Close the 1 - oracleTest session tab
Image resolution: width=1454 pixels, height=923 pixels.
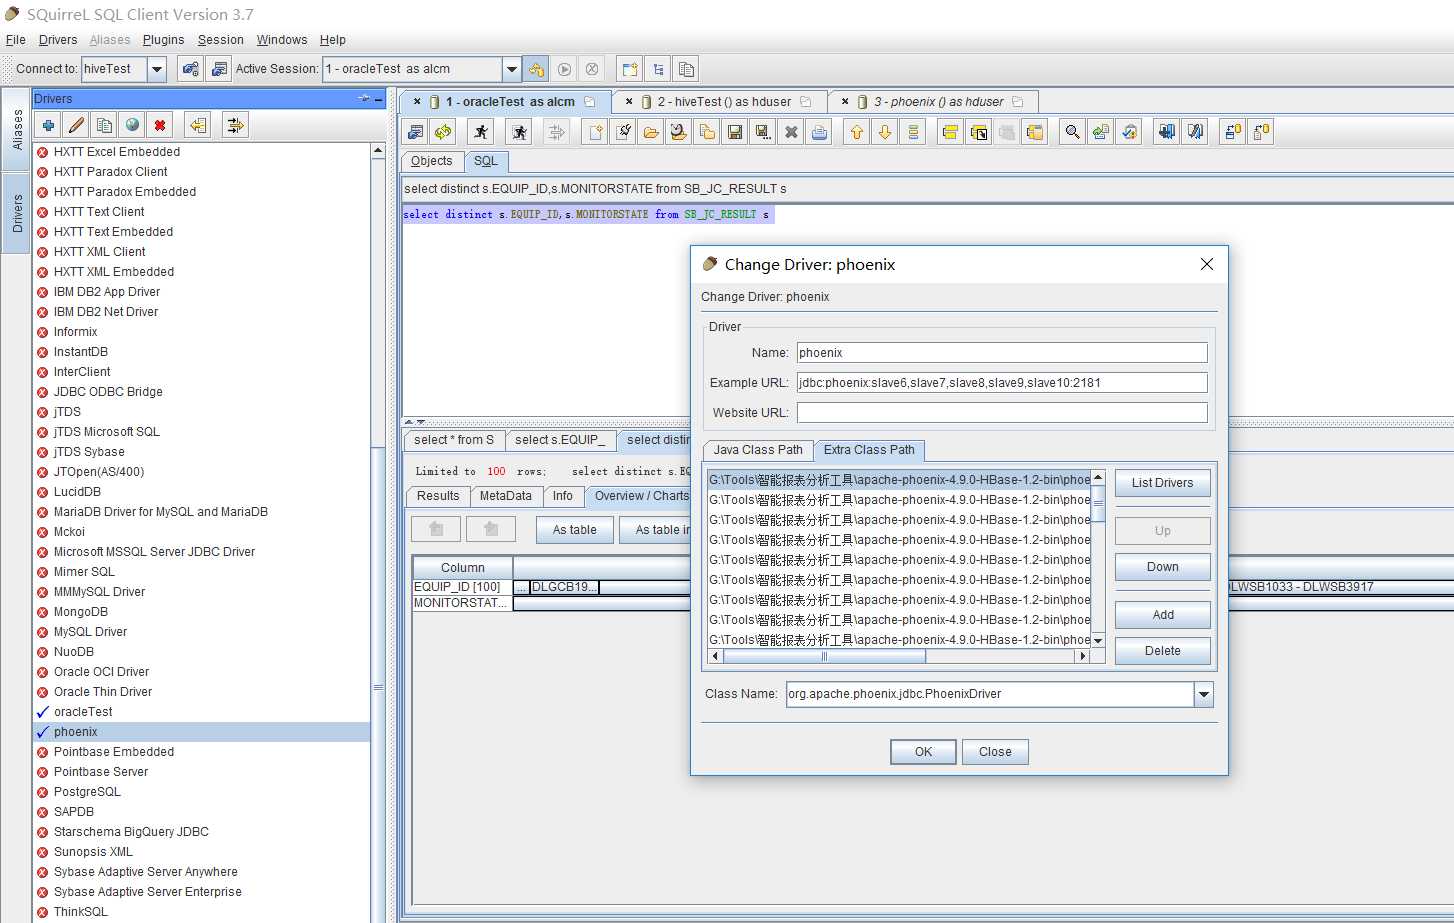[x=417, y=102]
